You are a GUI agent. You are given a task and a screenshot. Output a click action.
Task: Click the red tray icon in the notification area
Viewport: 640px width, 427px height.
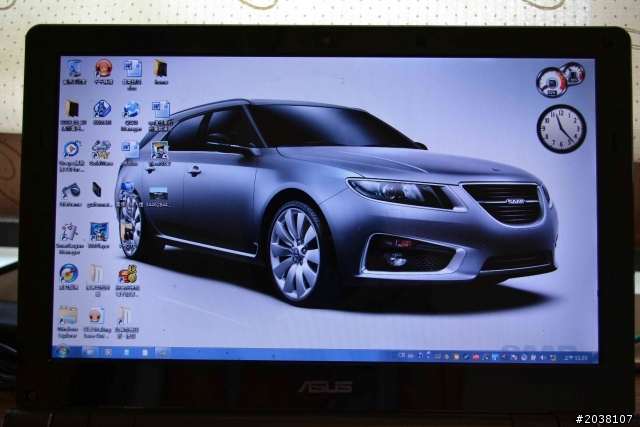476,357
